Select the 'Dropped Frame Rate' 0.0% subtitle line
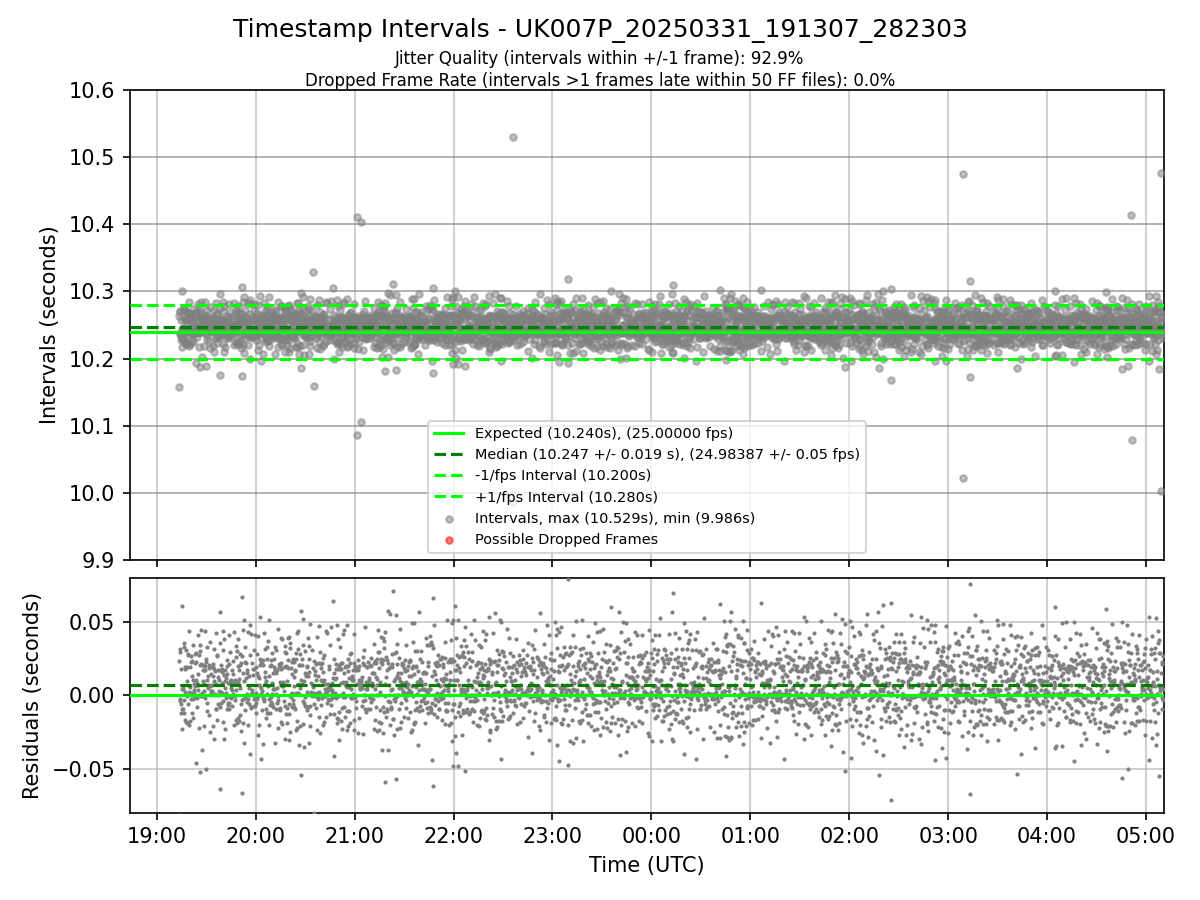The height and width of the screenshot is (900, 1200). tap(600, 80)
